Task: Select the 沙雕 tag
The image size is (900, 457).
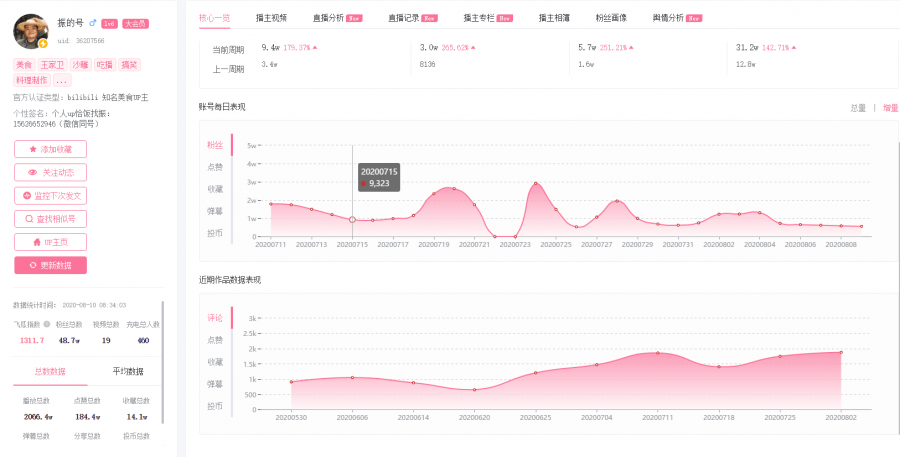Action: [x=81, y=65]
